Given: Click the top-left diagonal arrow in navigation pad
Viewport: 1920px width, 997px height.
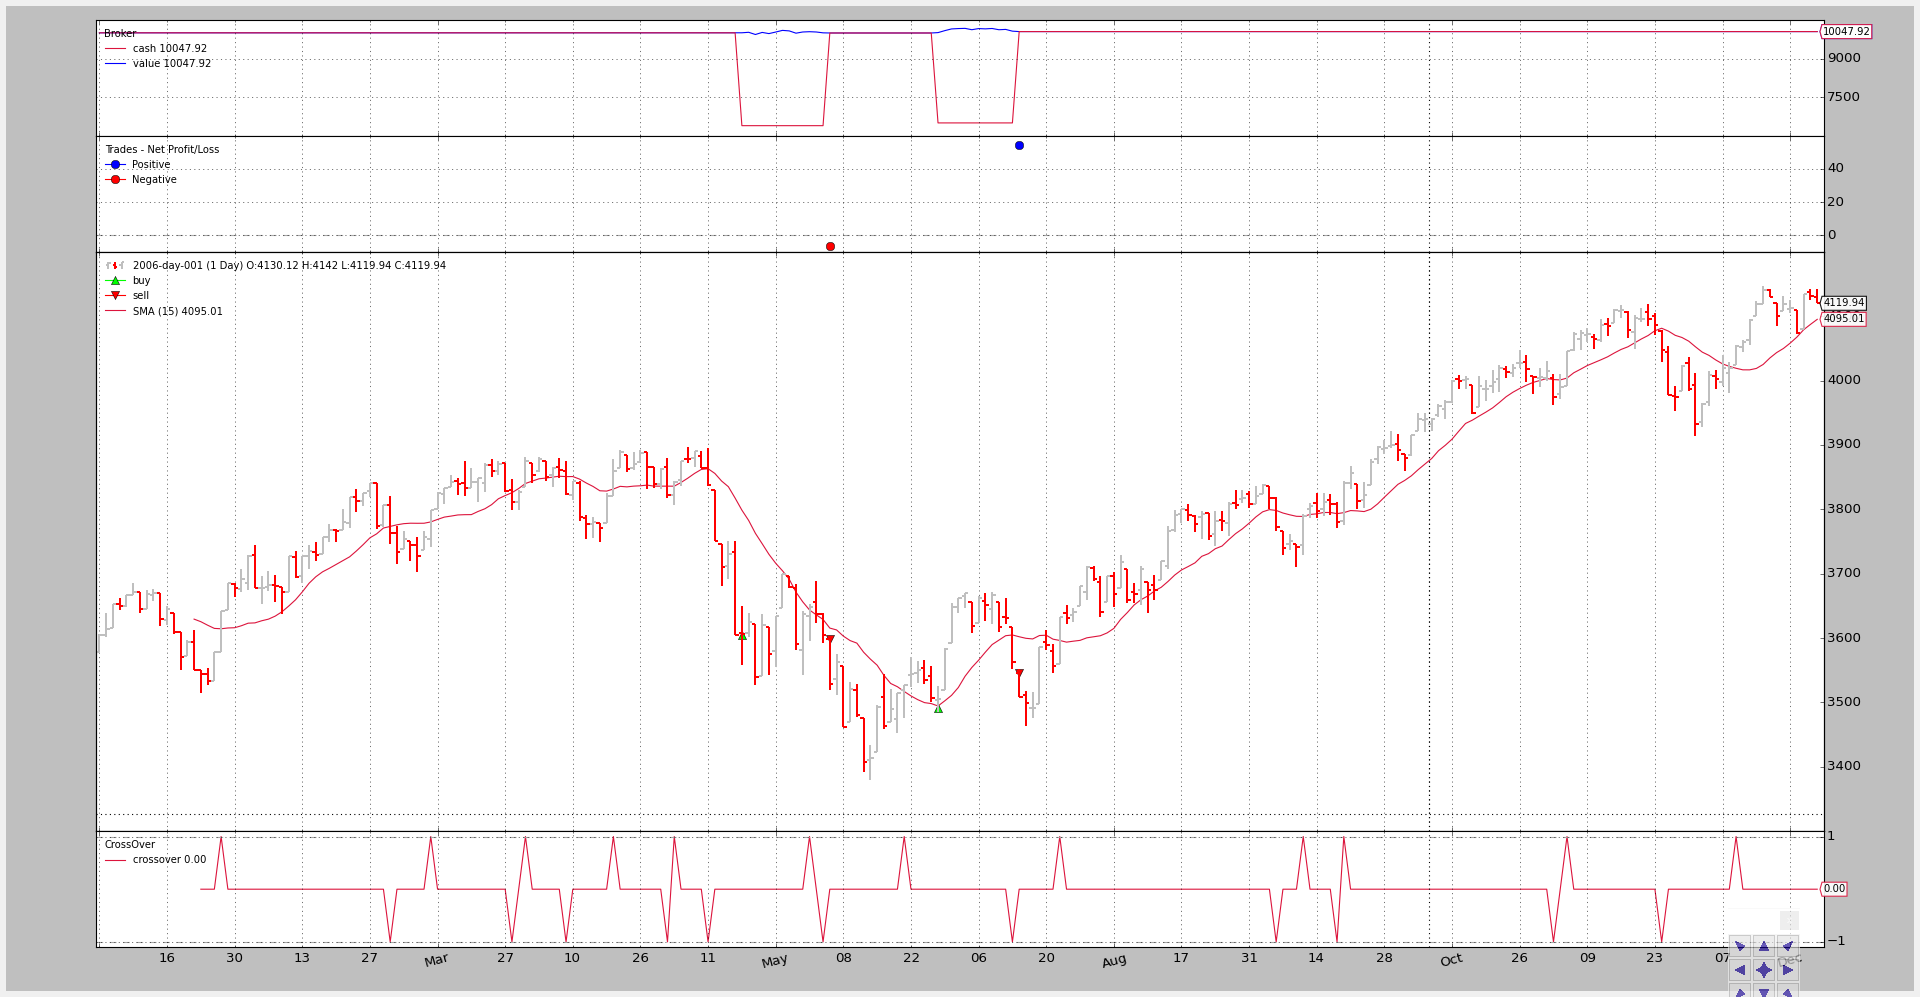Looking at the screenshot, I should (x=1740, y=946).
